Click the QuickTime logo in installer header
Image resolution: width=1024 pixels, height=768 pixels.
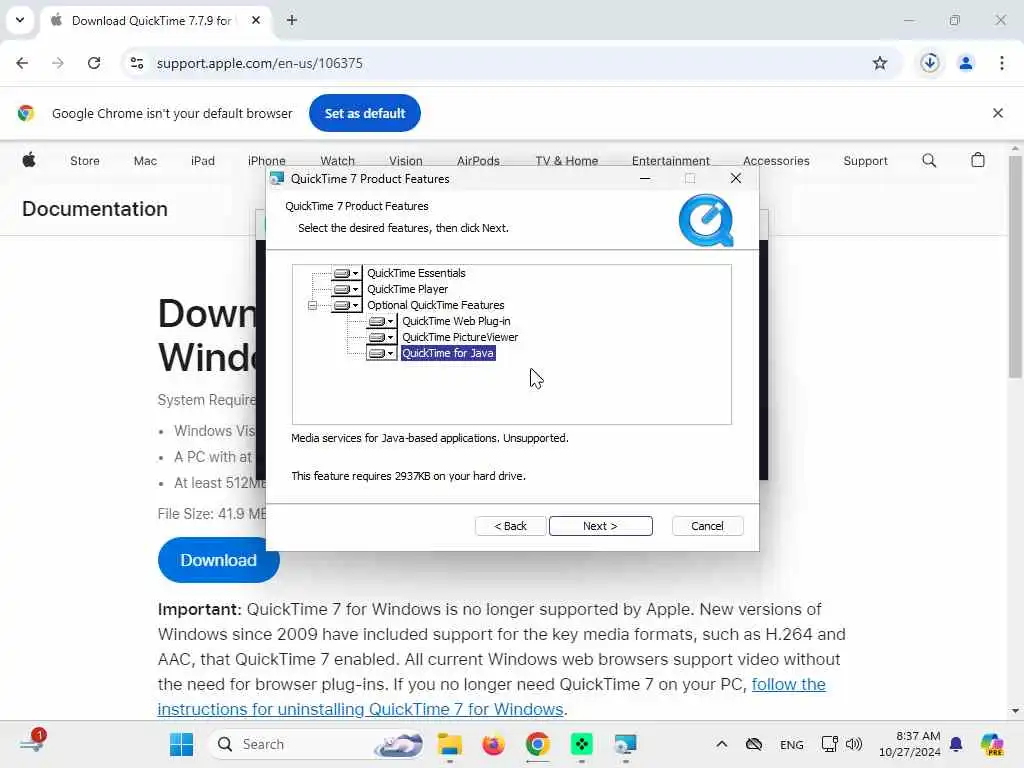tap(706, 221)
